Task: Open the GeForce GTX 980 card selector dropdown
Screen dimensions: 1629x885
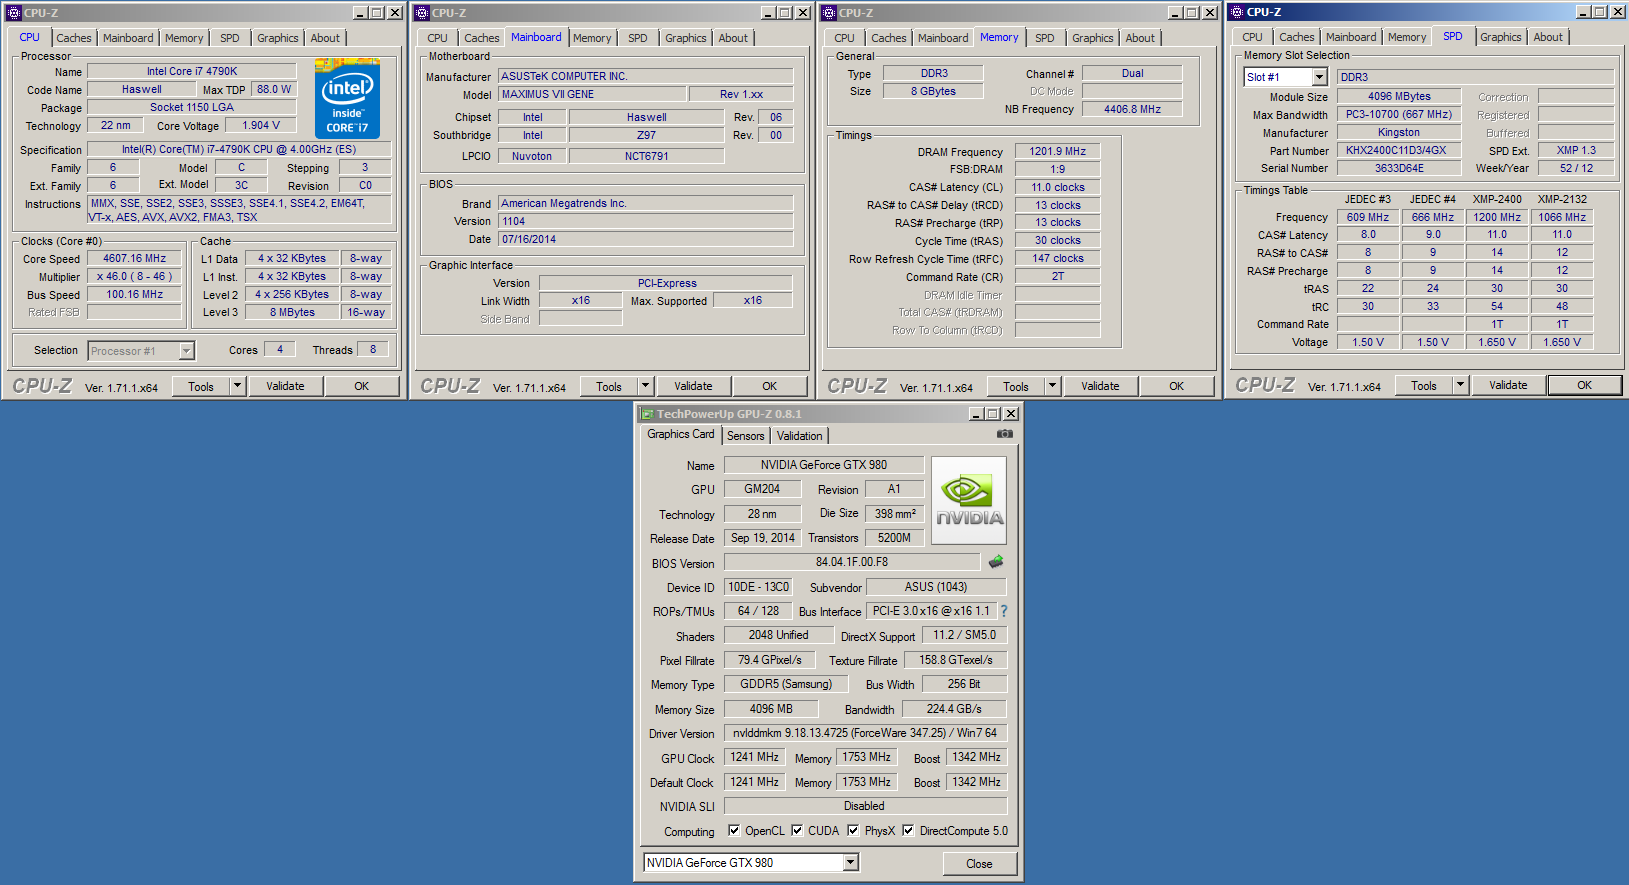Action: click(x=851, y=862)
